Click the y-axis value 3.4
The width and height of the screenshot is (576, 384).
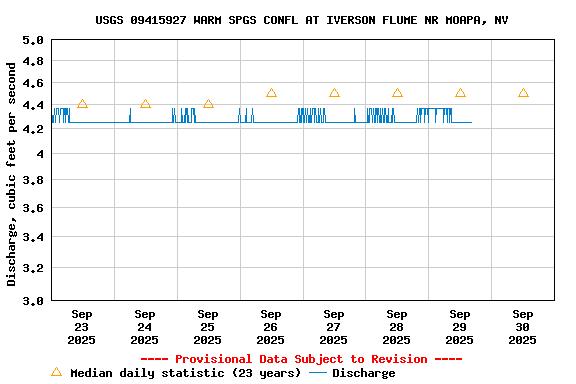coord(33,237)
